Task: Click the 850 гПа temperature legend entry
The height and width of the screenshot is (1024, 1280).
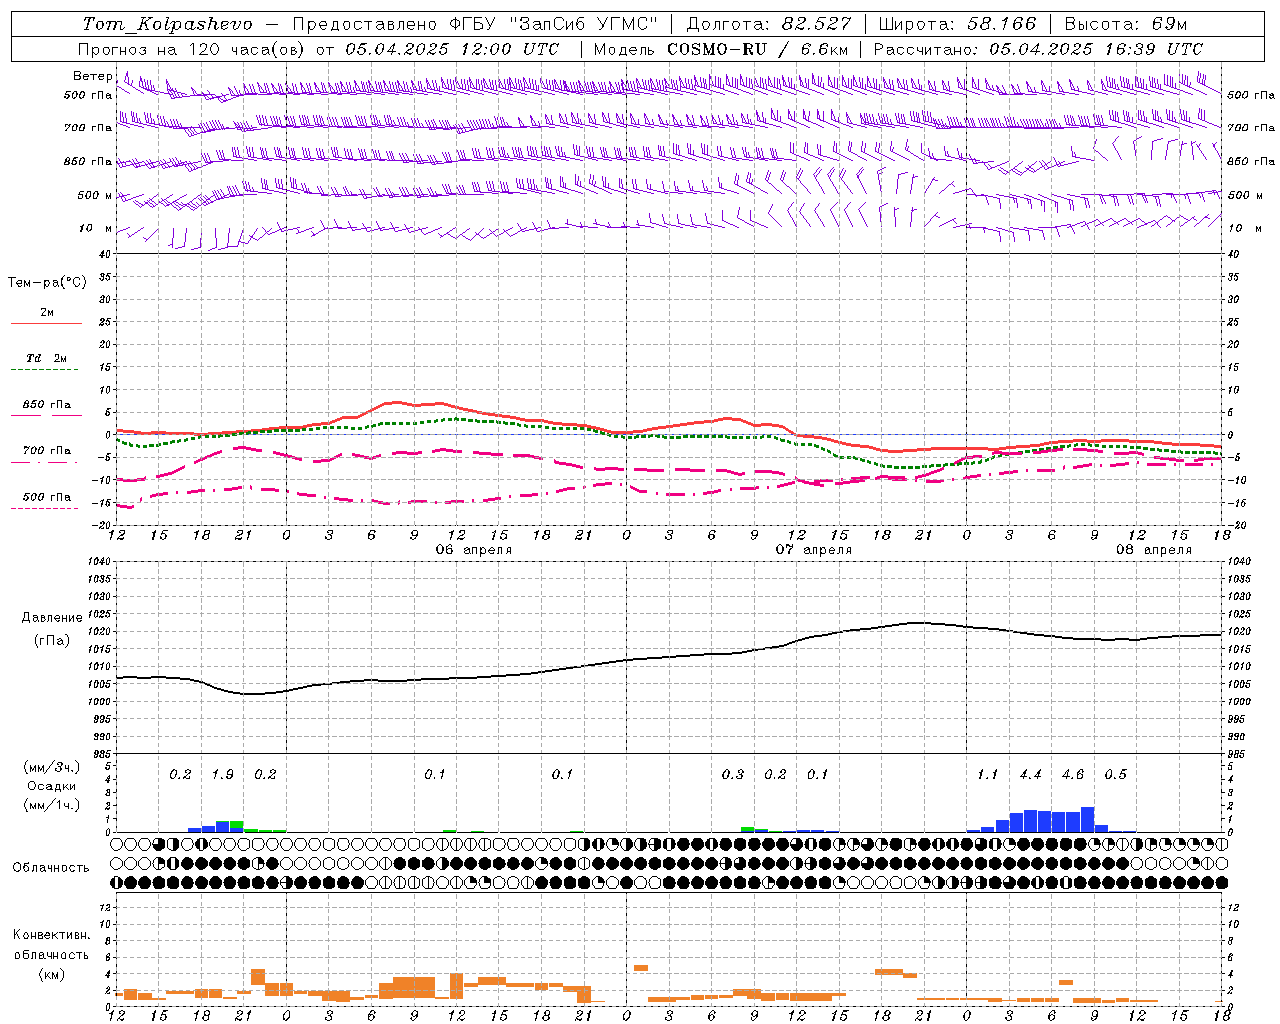Action: click(47, 405)
